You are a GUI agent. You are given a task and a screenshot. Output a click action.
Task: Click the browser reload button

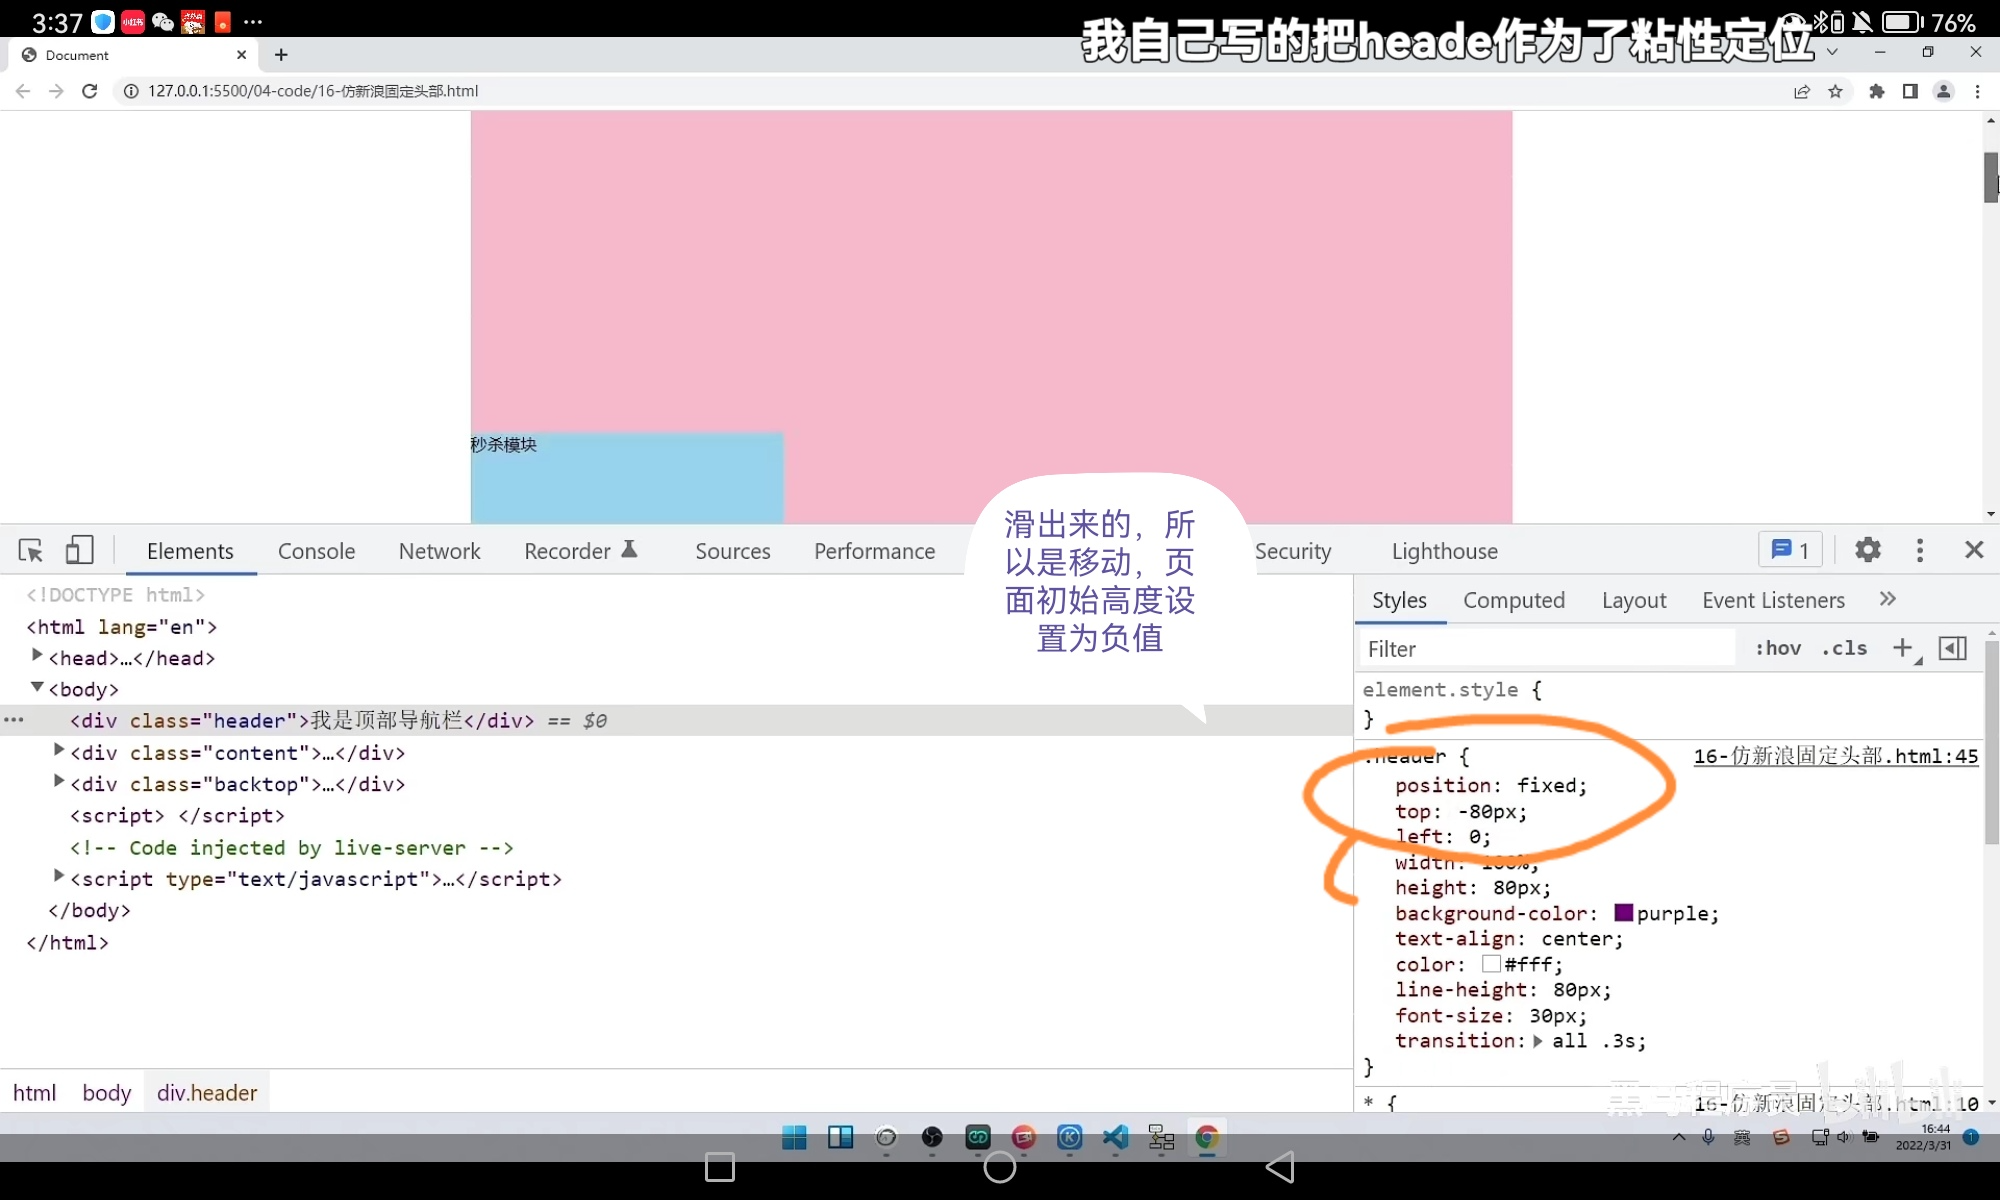click(x=90, y=91)
